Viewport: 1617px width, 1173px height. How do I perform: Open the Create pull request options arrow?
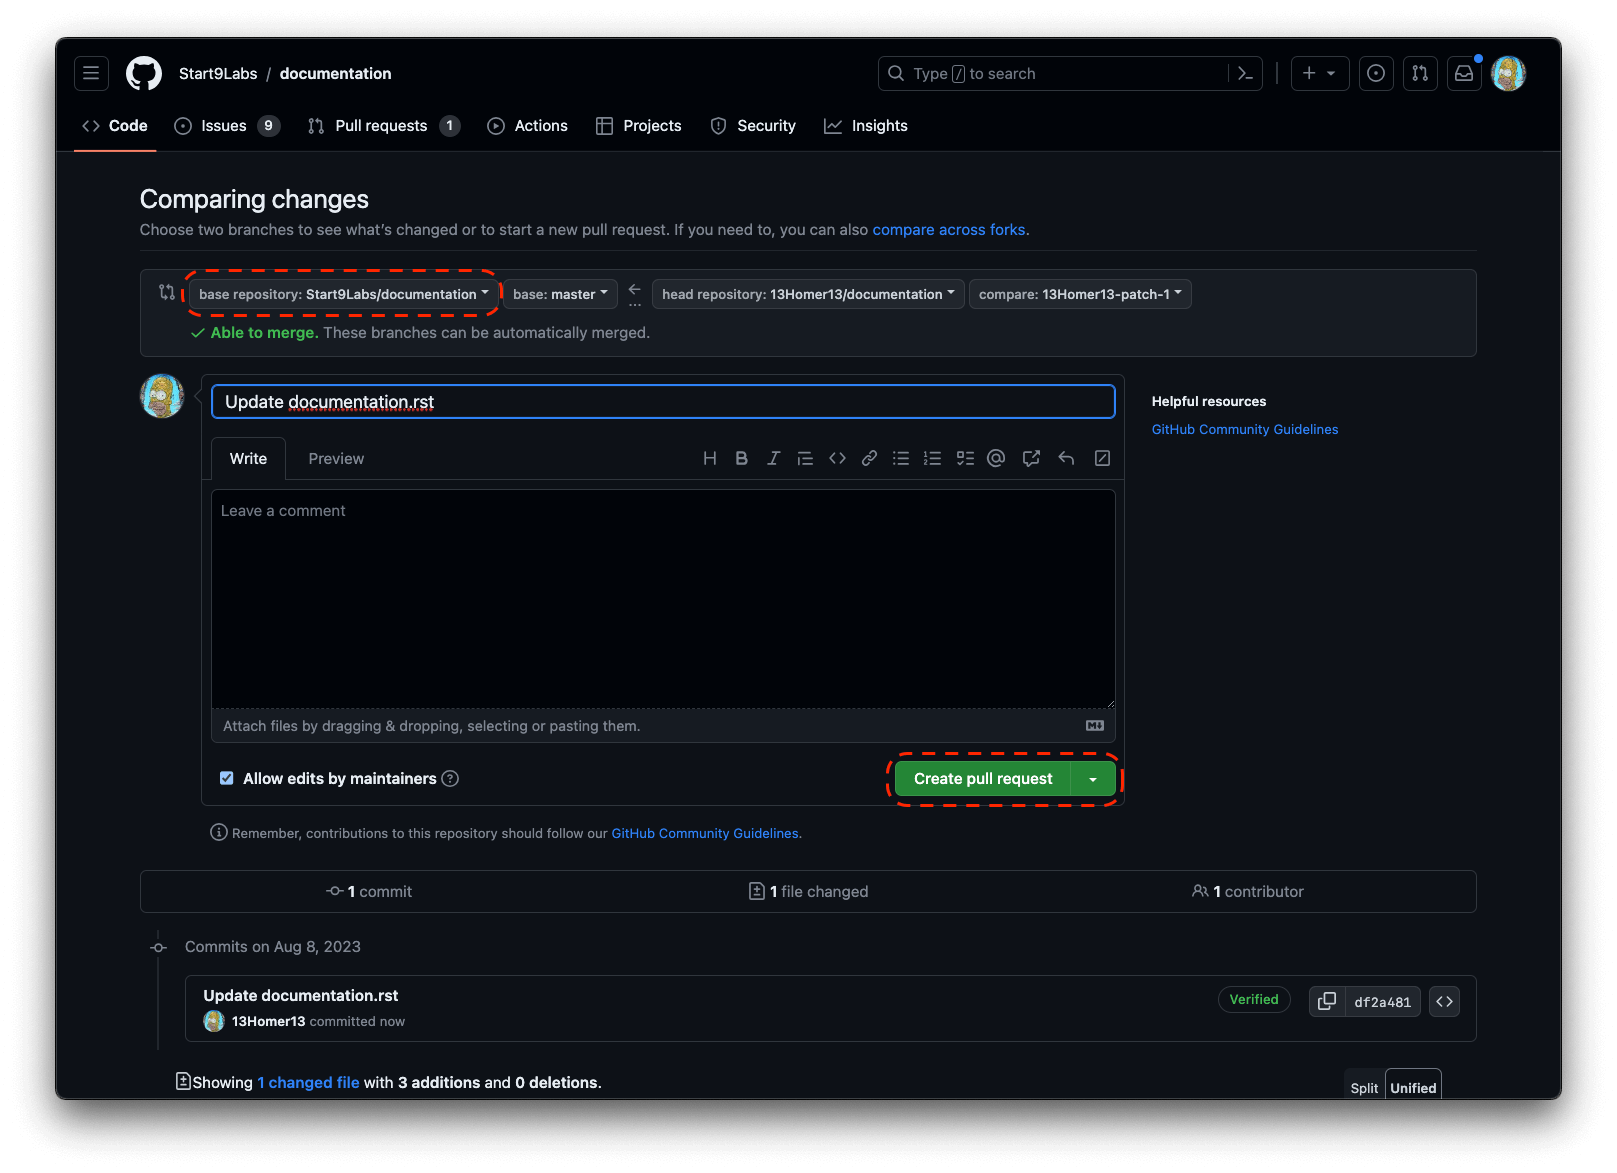tap(1093, 779)
